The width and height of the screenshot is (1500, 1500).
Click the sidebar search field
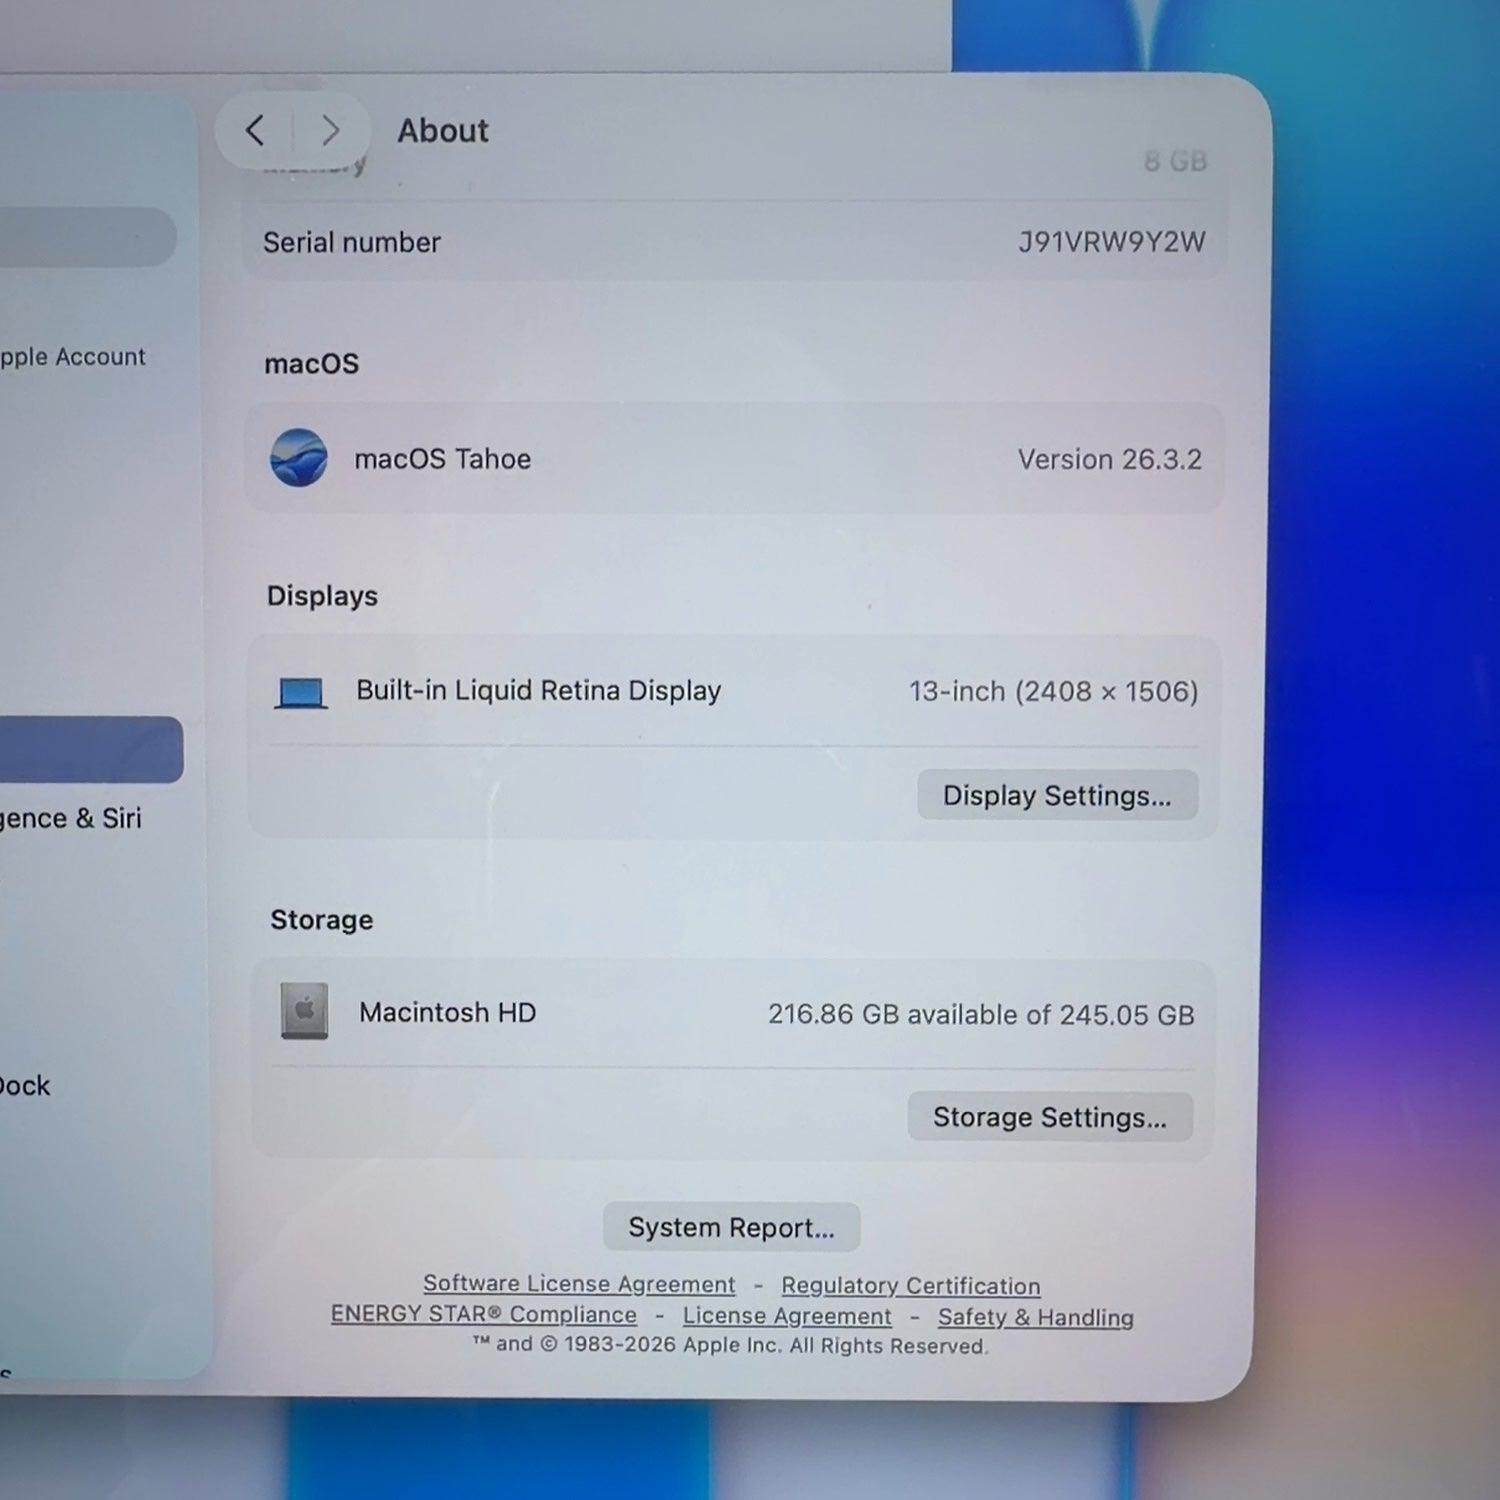coord(88,237)
